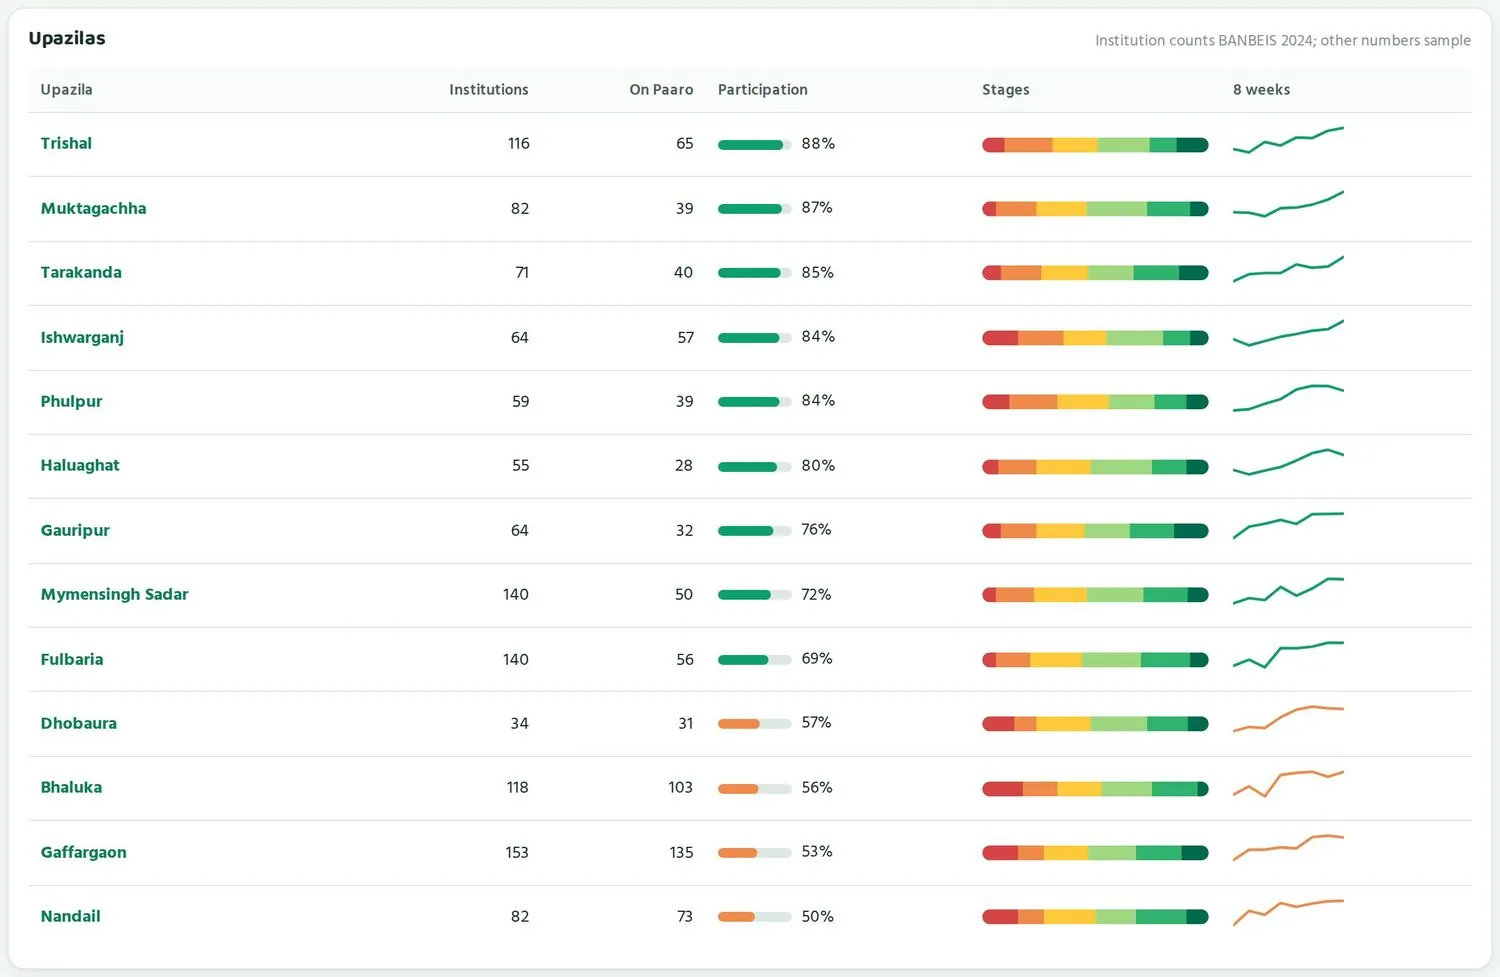Screen dimensions: 1500x977
Task: Open Mymensingh Sadar upazila details
Action: (114, 595)
